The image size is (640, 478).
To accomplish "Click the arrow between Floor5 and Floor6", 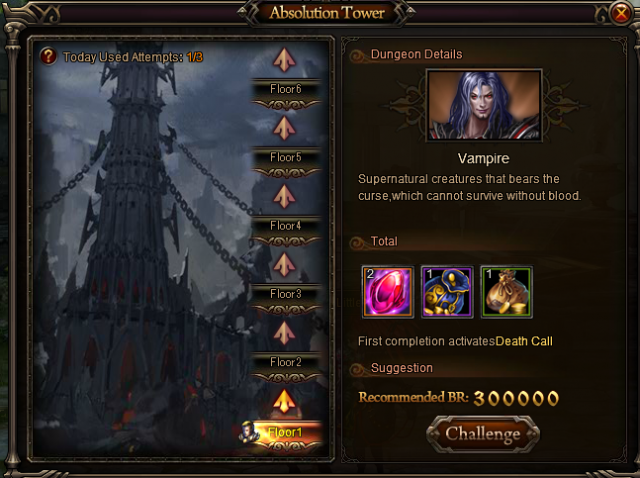I will point(284,128).
